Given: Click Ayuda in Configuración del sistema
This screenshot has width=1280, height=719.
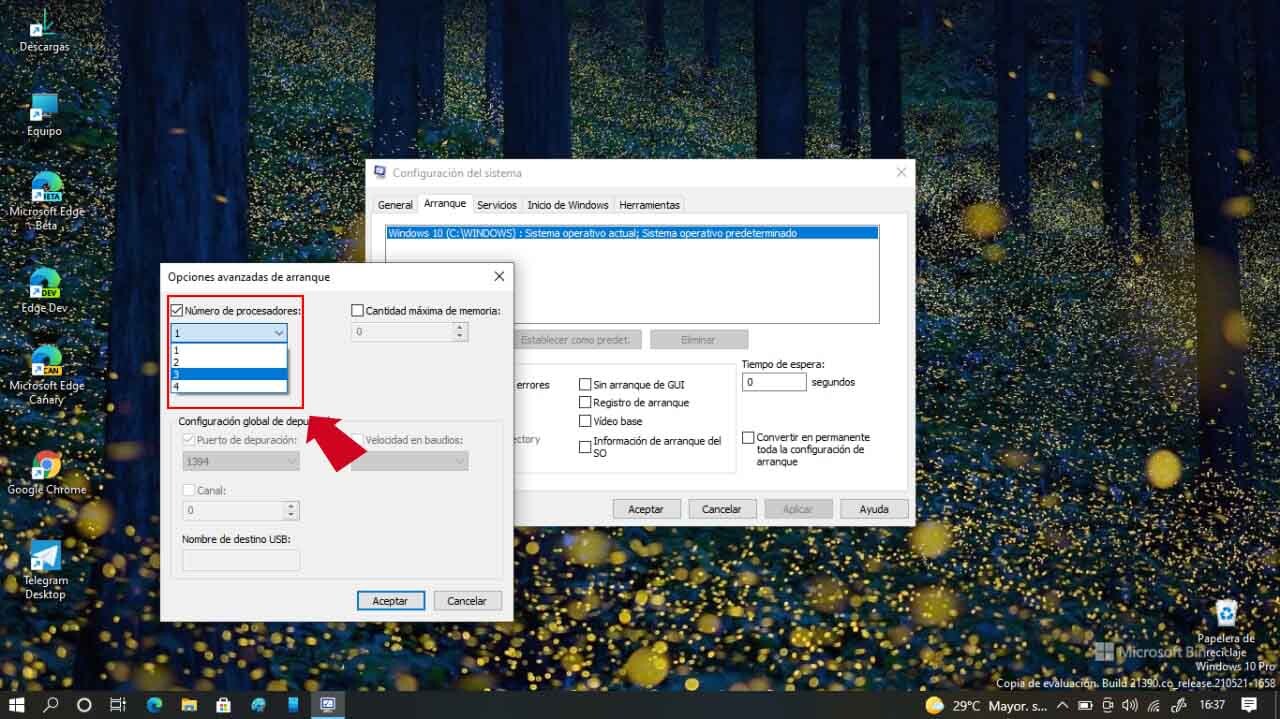Looking at the screenshot, I should [x=874, y=509].
